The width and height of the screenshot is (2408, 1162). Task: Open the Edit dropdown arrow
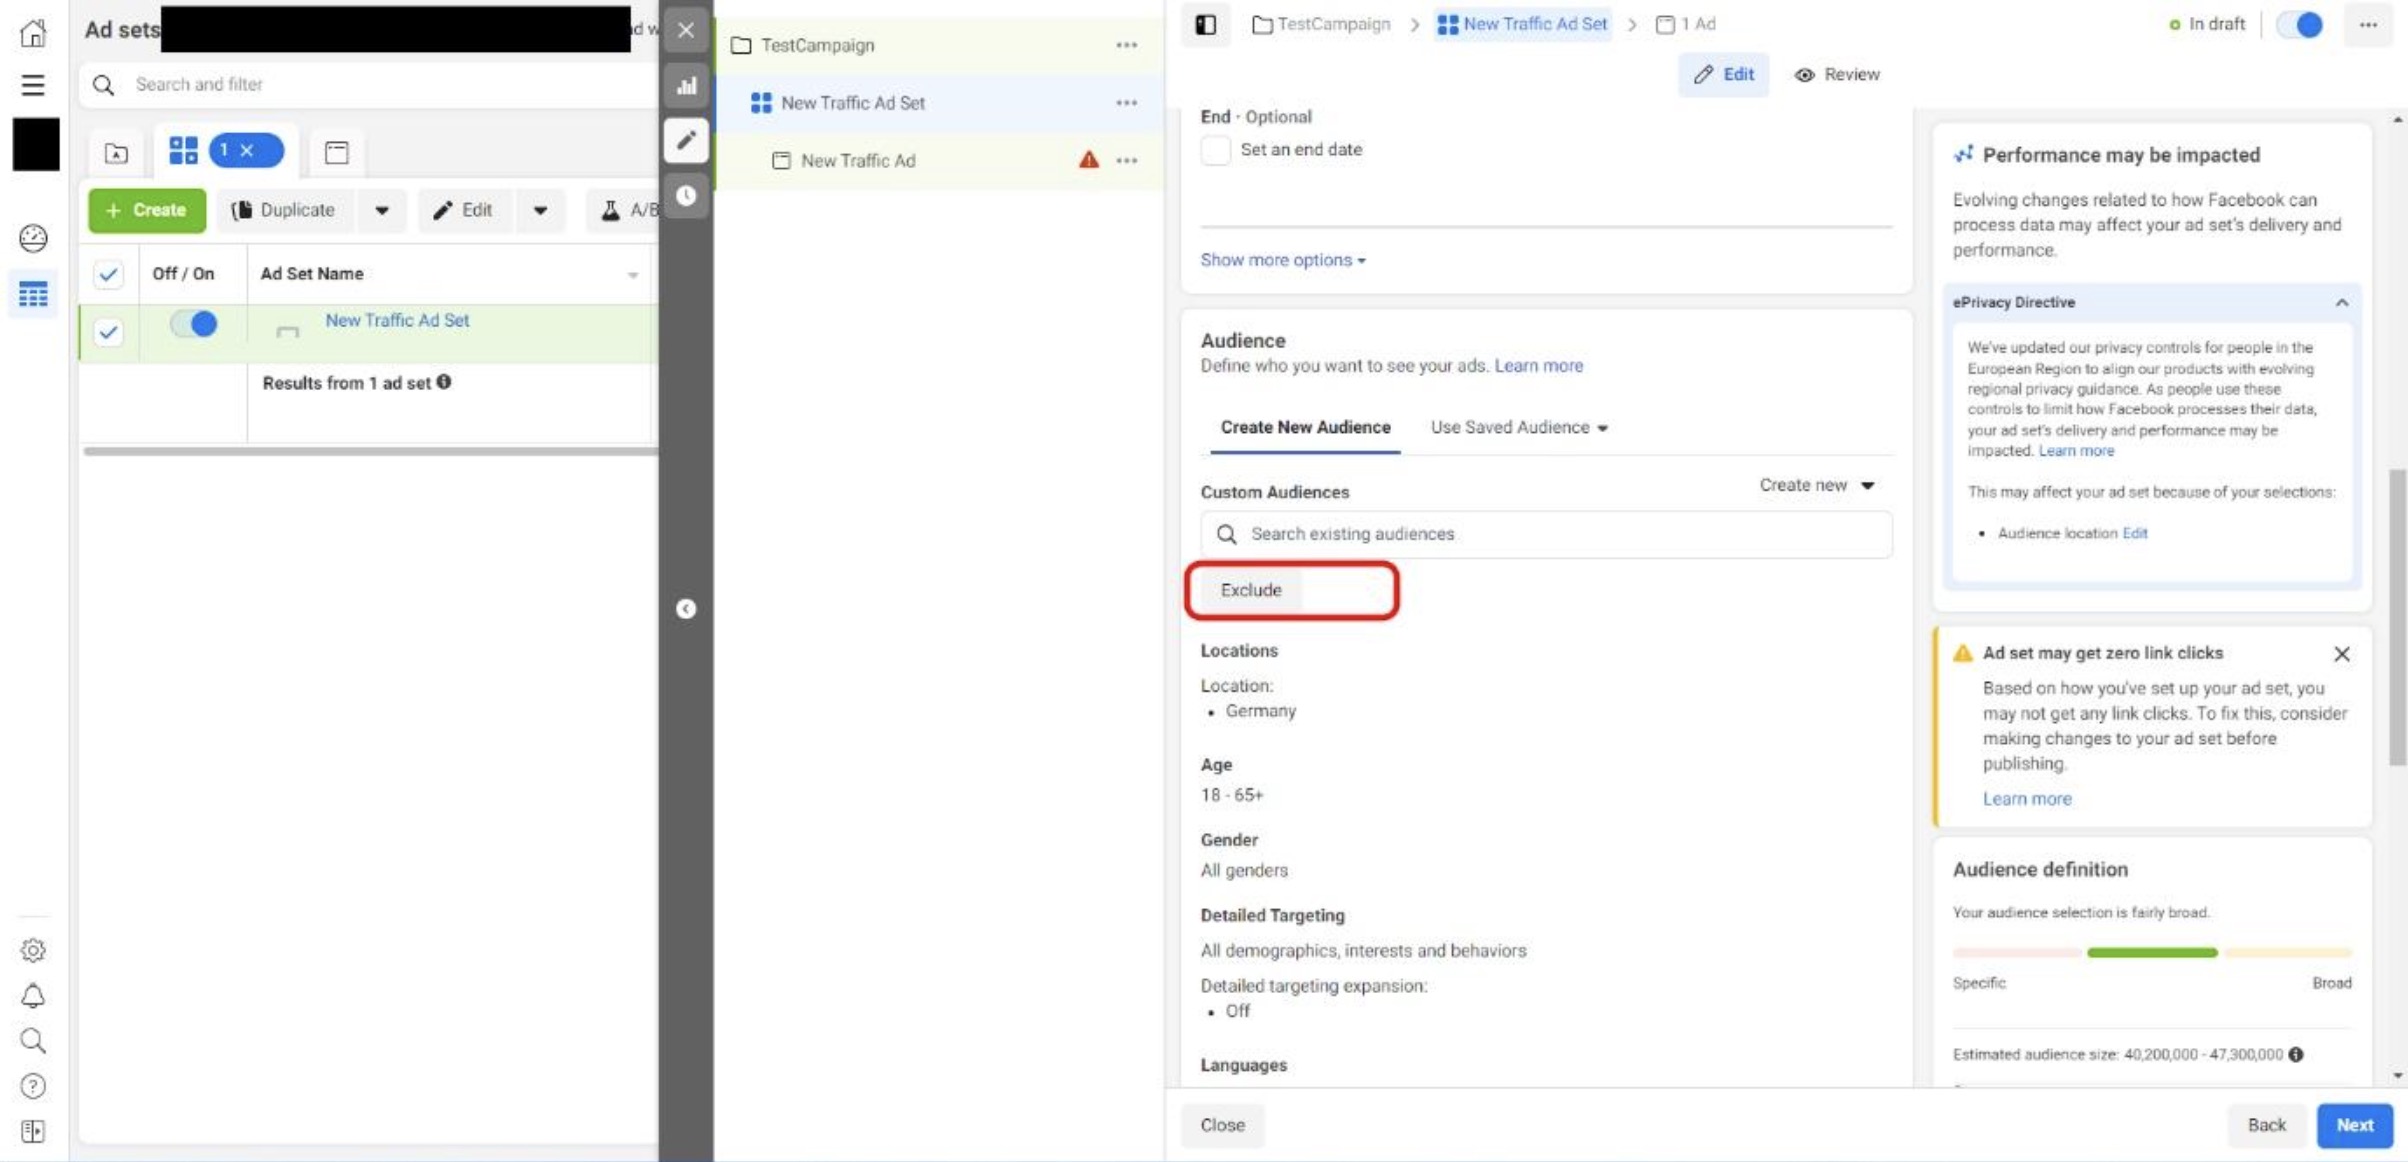tap(539, 210)
